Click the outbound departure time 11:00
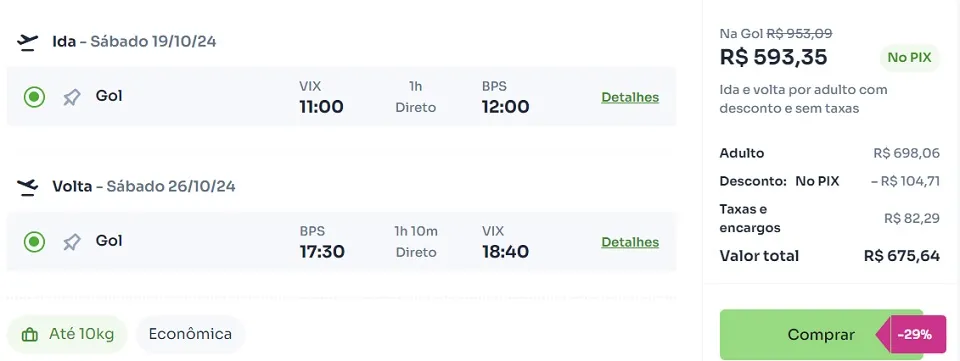960x361 pixels. click(321, 107)
